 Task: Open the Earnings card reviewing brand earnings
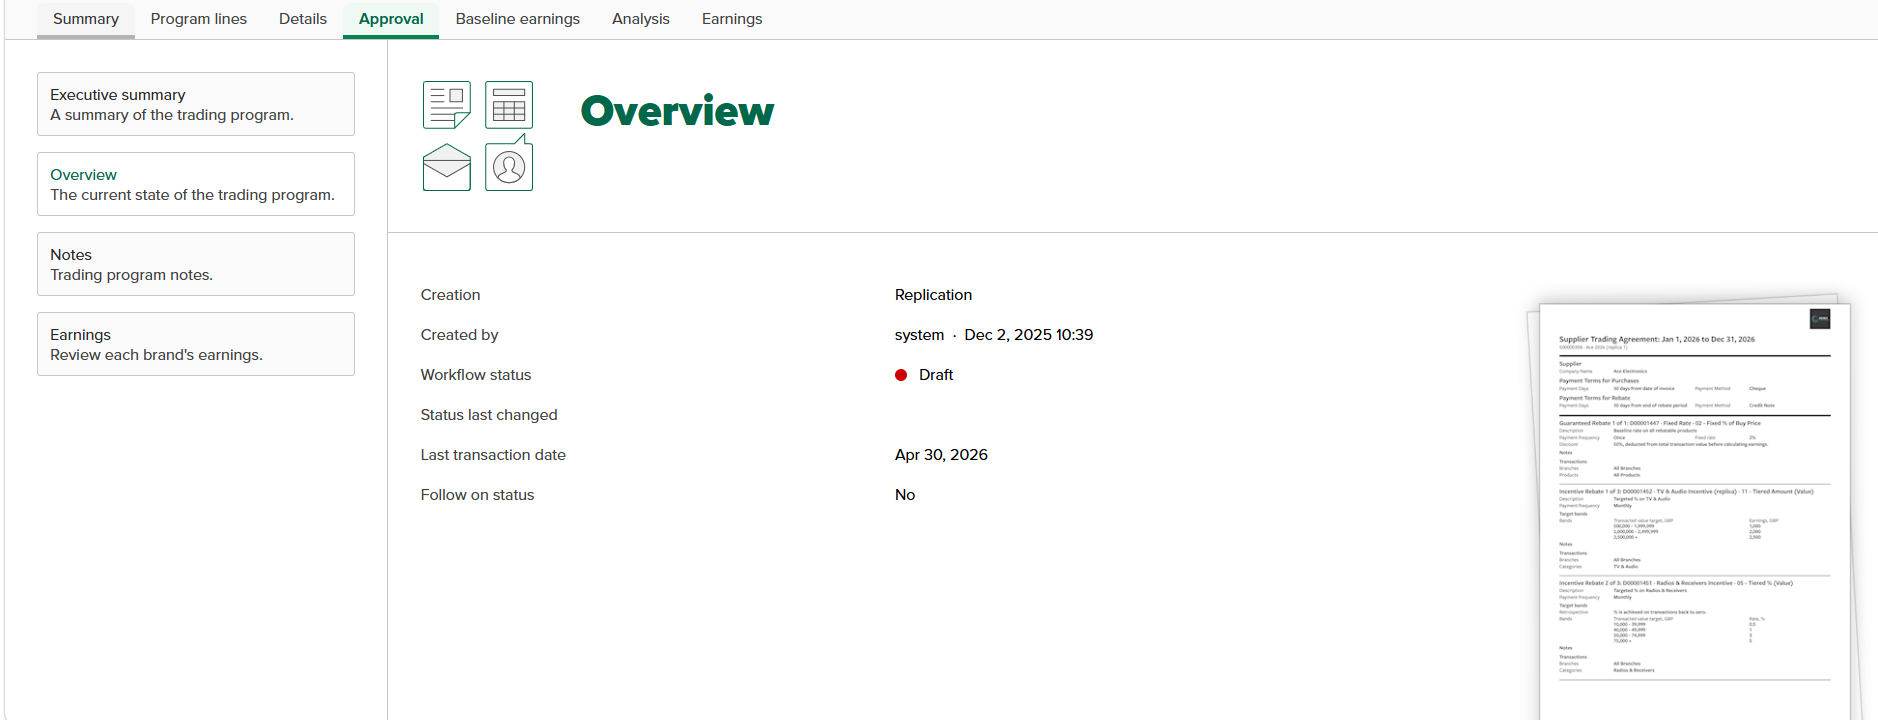point(196,344)
